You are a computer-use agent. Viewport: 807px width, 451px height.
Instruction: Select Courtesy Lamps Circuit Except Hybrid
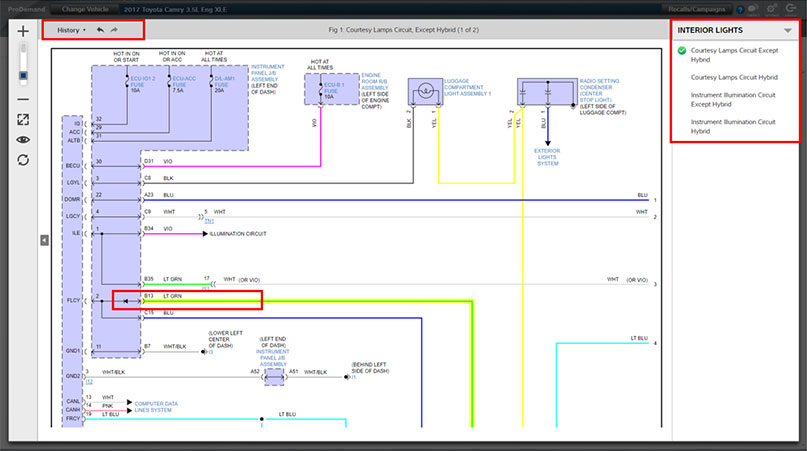point(734,55)
